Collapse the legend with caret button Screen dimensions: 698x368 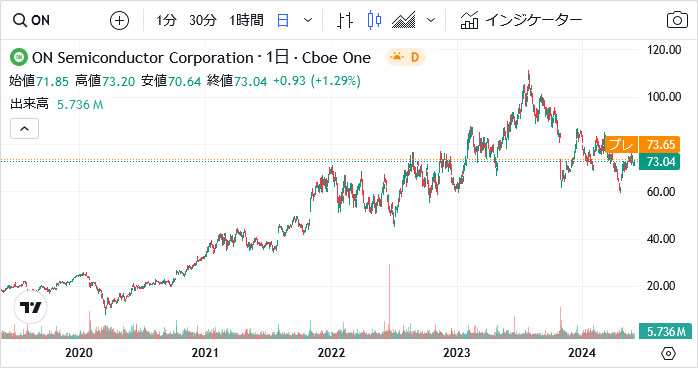24,129
